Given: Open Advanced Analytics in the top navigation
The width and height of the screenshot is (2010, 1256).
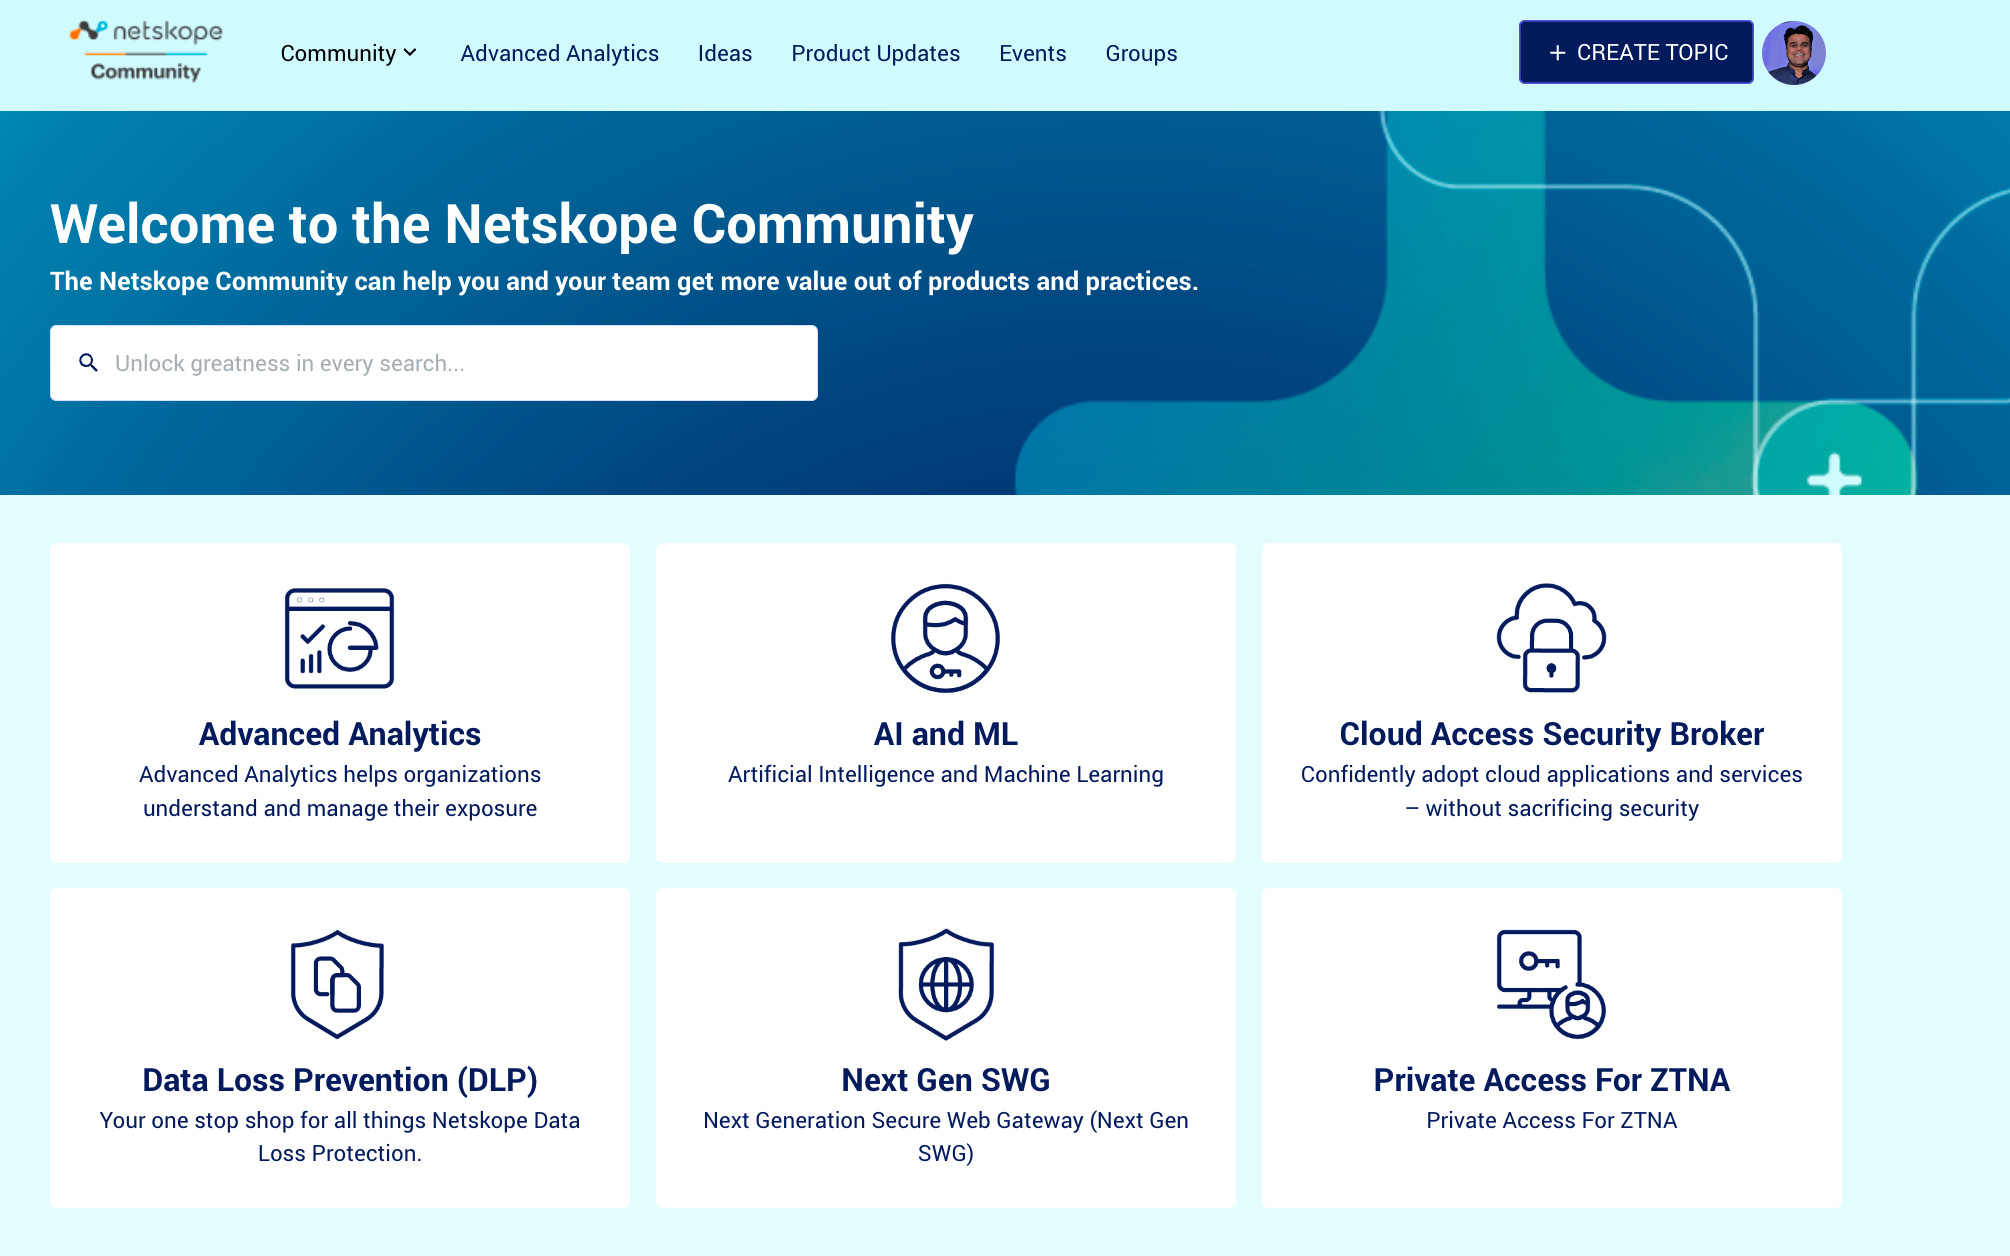Looking at the screenshot, I should point(559,53).
